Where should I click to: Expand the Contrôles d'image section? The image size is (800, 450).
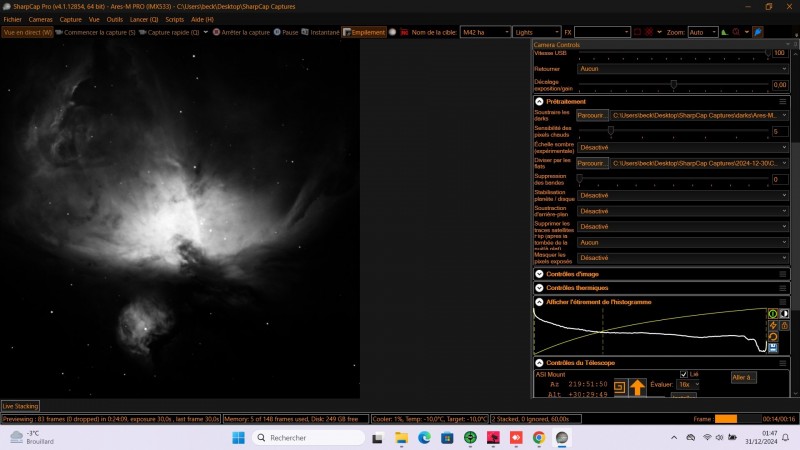(539, 274)
